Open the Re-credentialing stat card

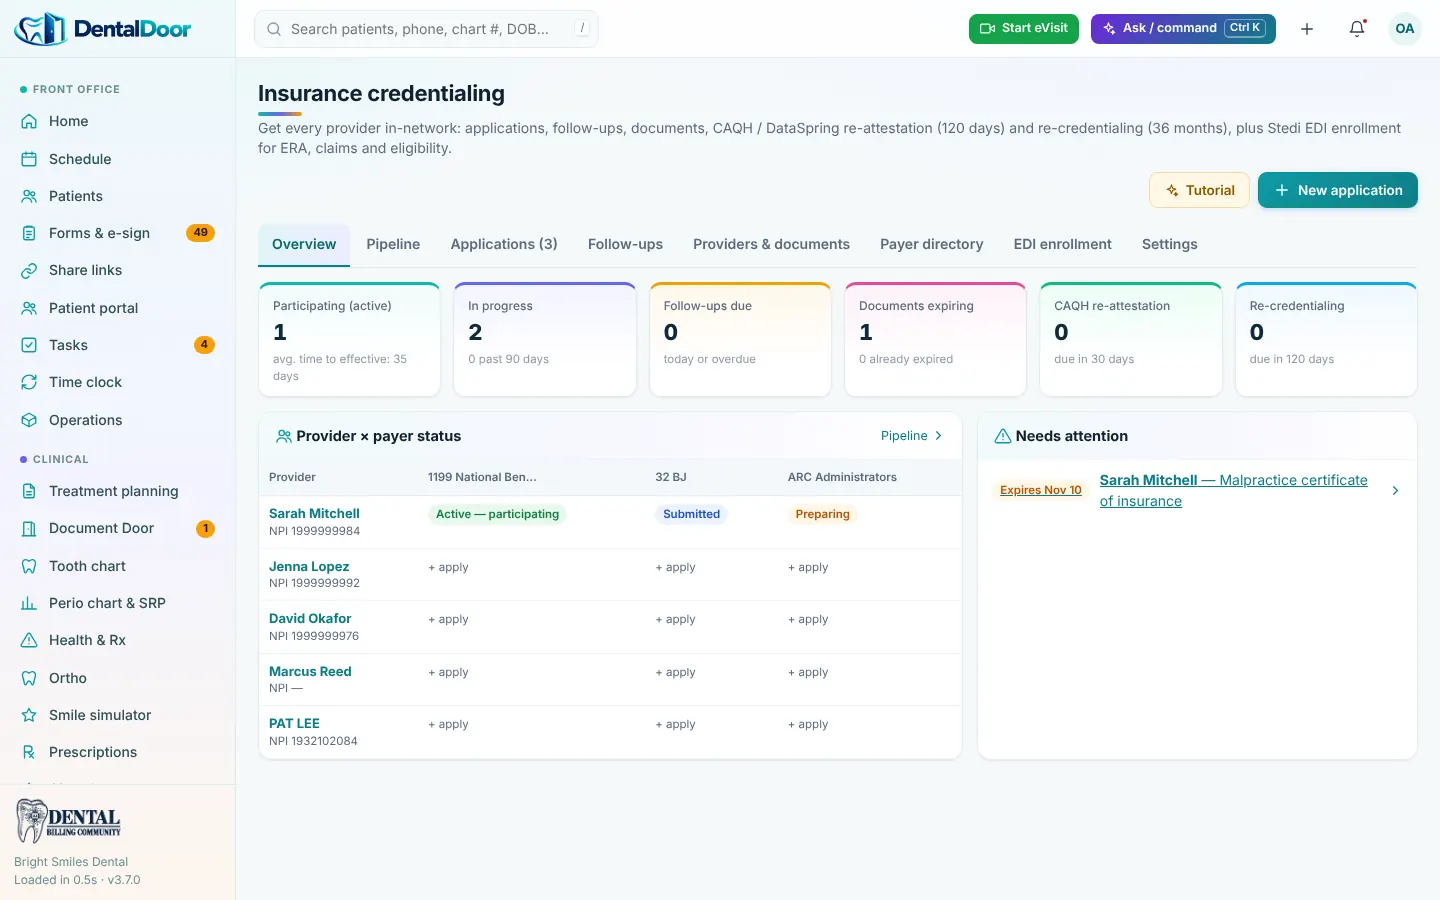(1326, 339)
